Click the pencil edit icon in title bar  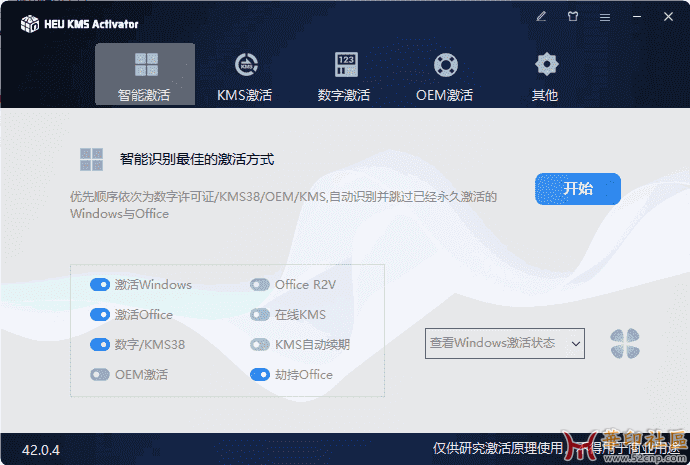(541, 17)
